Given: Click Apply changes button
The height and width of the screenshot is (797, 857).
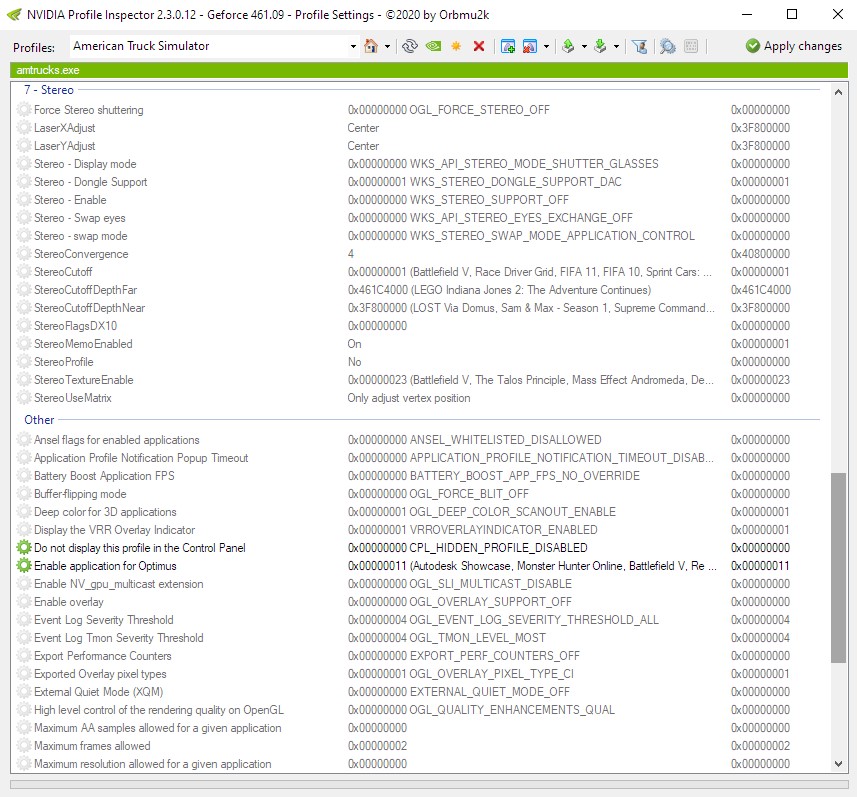Looking at the screenshot, I should click(x=794, y=46).
